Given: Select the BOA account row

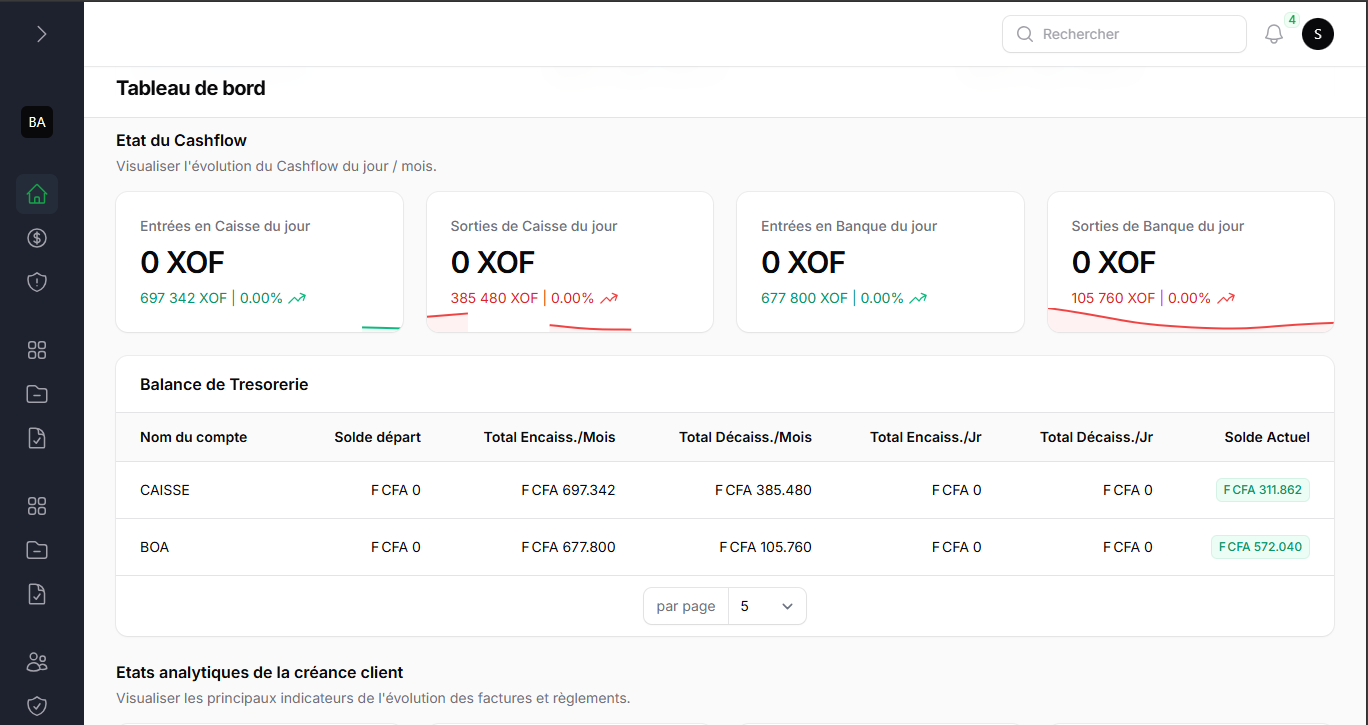Looking at the screenshot, I should [x=155, y=547].
